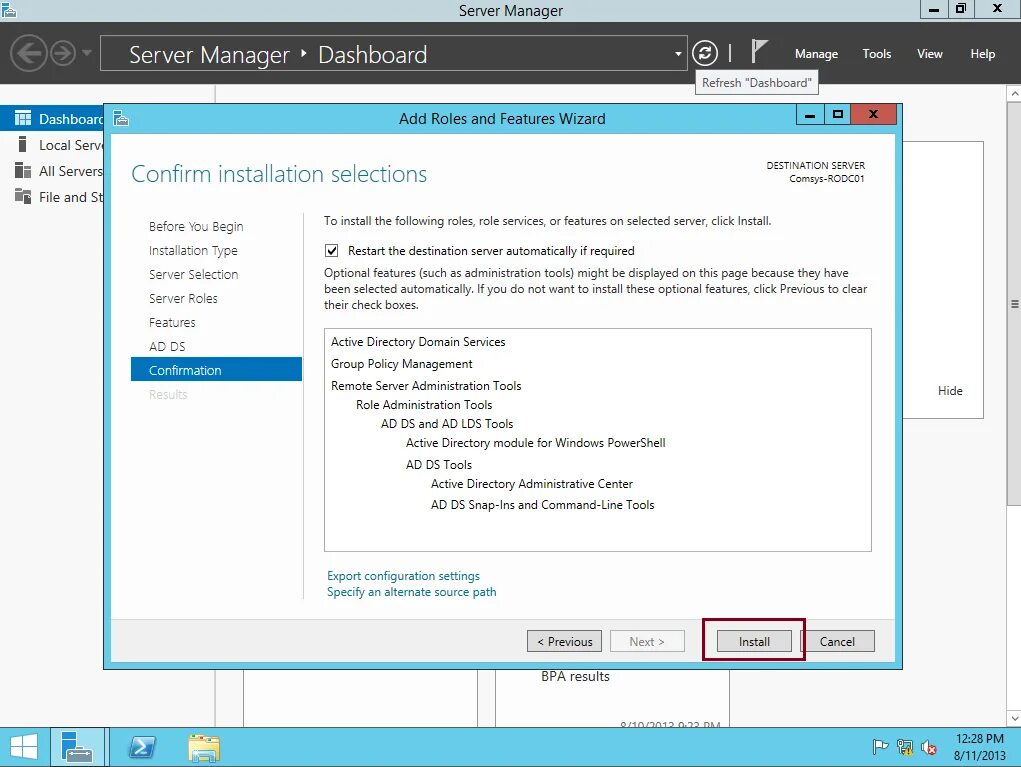The width and height of the screenshot is (1021, 767).
Task: Open the View menu
Action: [929, 54]
